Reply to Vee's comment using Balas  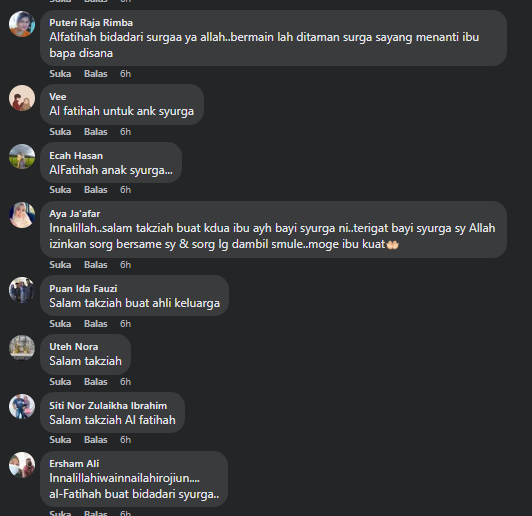pyautogui.click(x=96, y=132)
